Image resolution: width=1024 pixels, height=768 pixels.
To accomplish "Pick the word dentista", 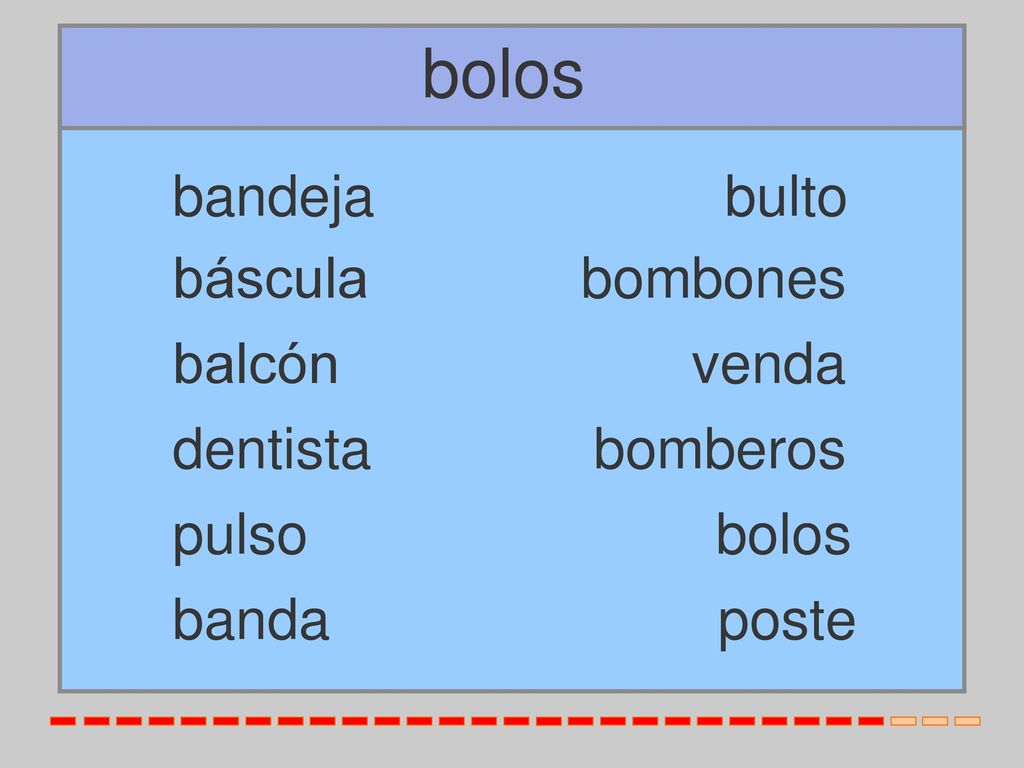I will (271, 449).
